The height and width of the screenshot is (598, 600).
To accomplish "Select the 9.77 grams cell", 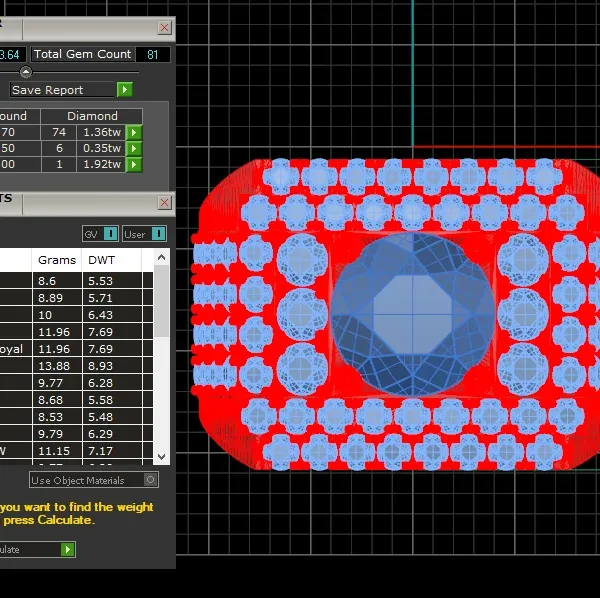I will [57, 383].
